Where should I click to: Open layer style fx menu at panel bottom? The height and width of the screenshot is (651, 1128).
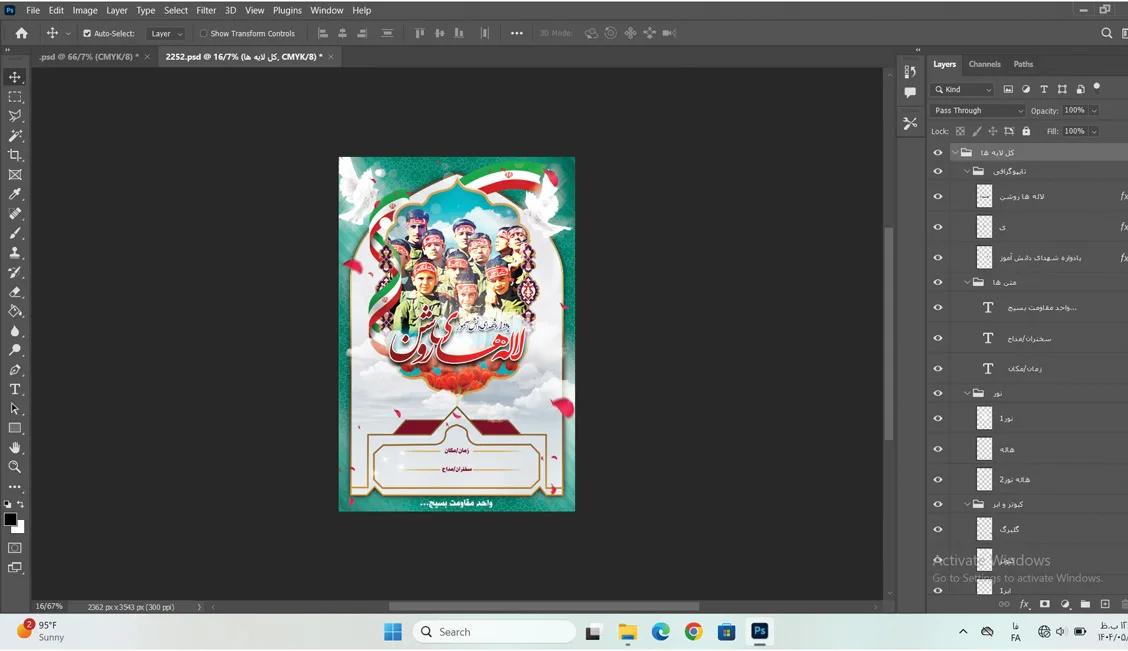[x=1024, y=604]
